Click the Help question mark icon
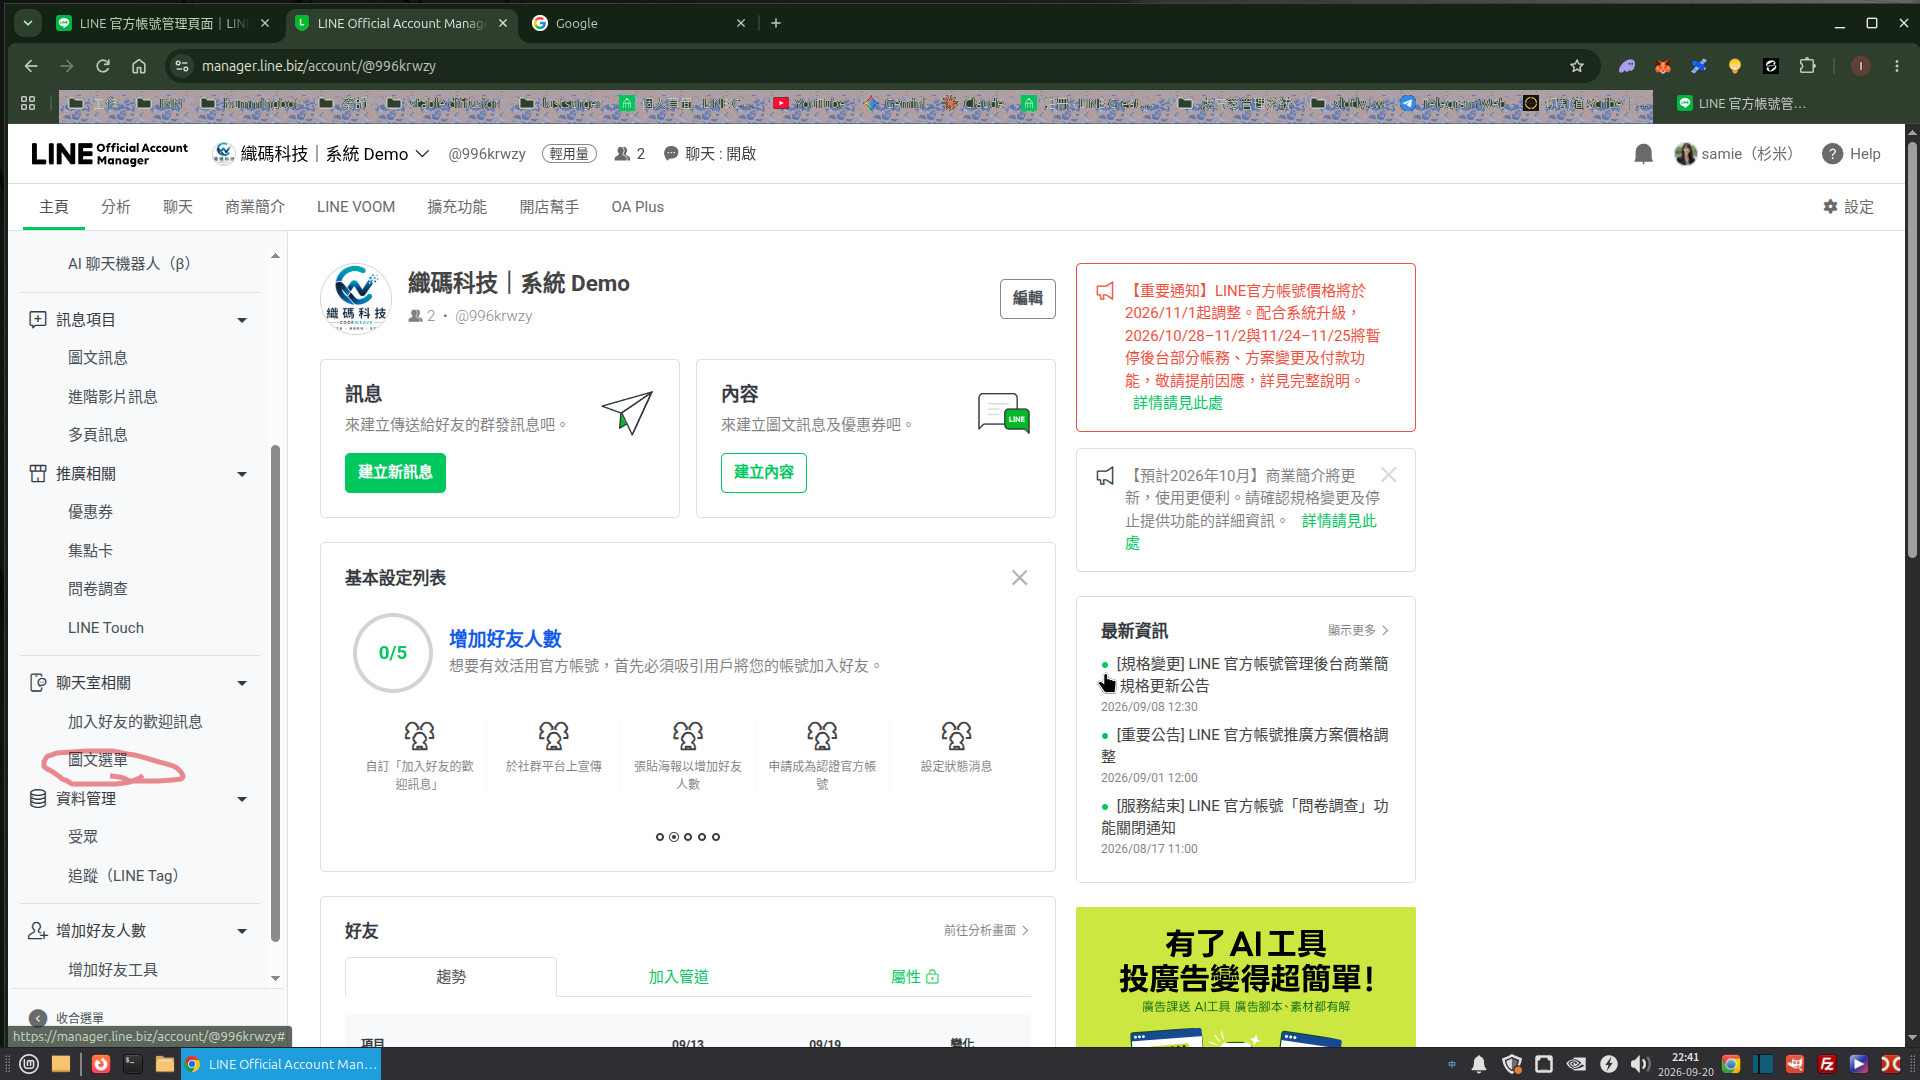The width and height of the screenshot is (1920, 1080). 1832,154
